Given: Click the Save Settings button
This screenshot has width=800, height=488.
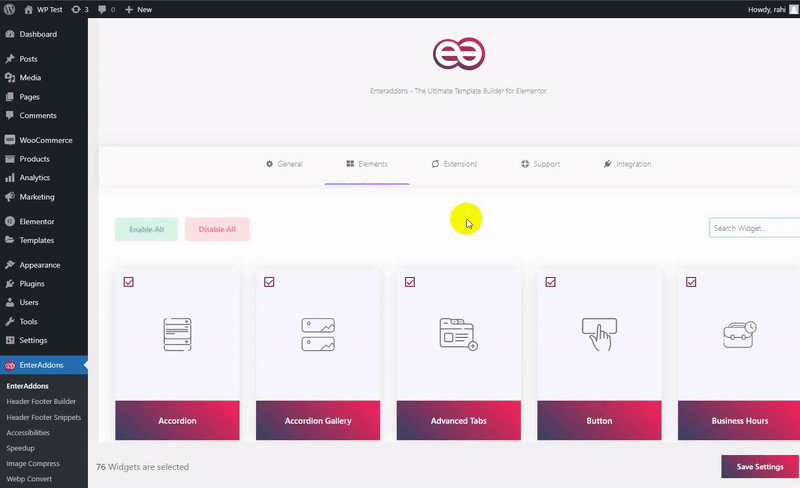Looking at the screenshot, I should (x=759, y=467).
